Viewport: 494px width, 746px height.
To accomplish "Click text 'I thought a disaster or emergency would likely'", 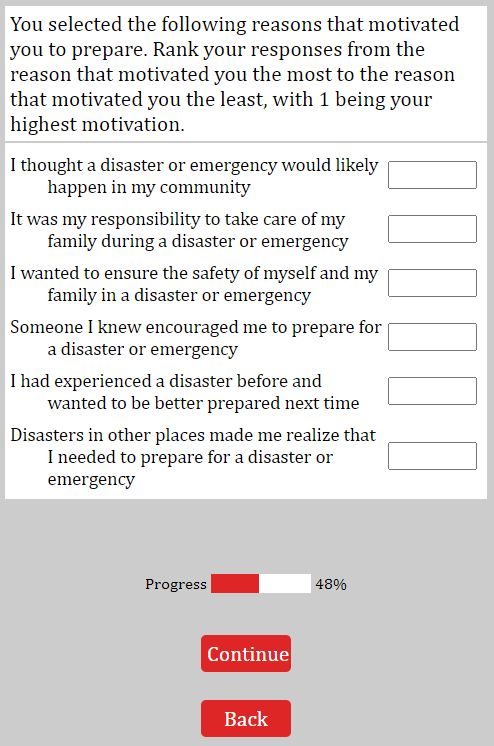I will [x=194, y=165].
